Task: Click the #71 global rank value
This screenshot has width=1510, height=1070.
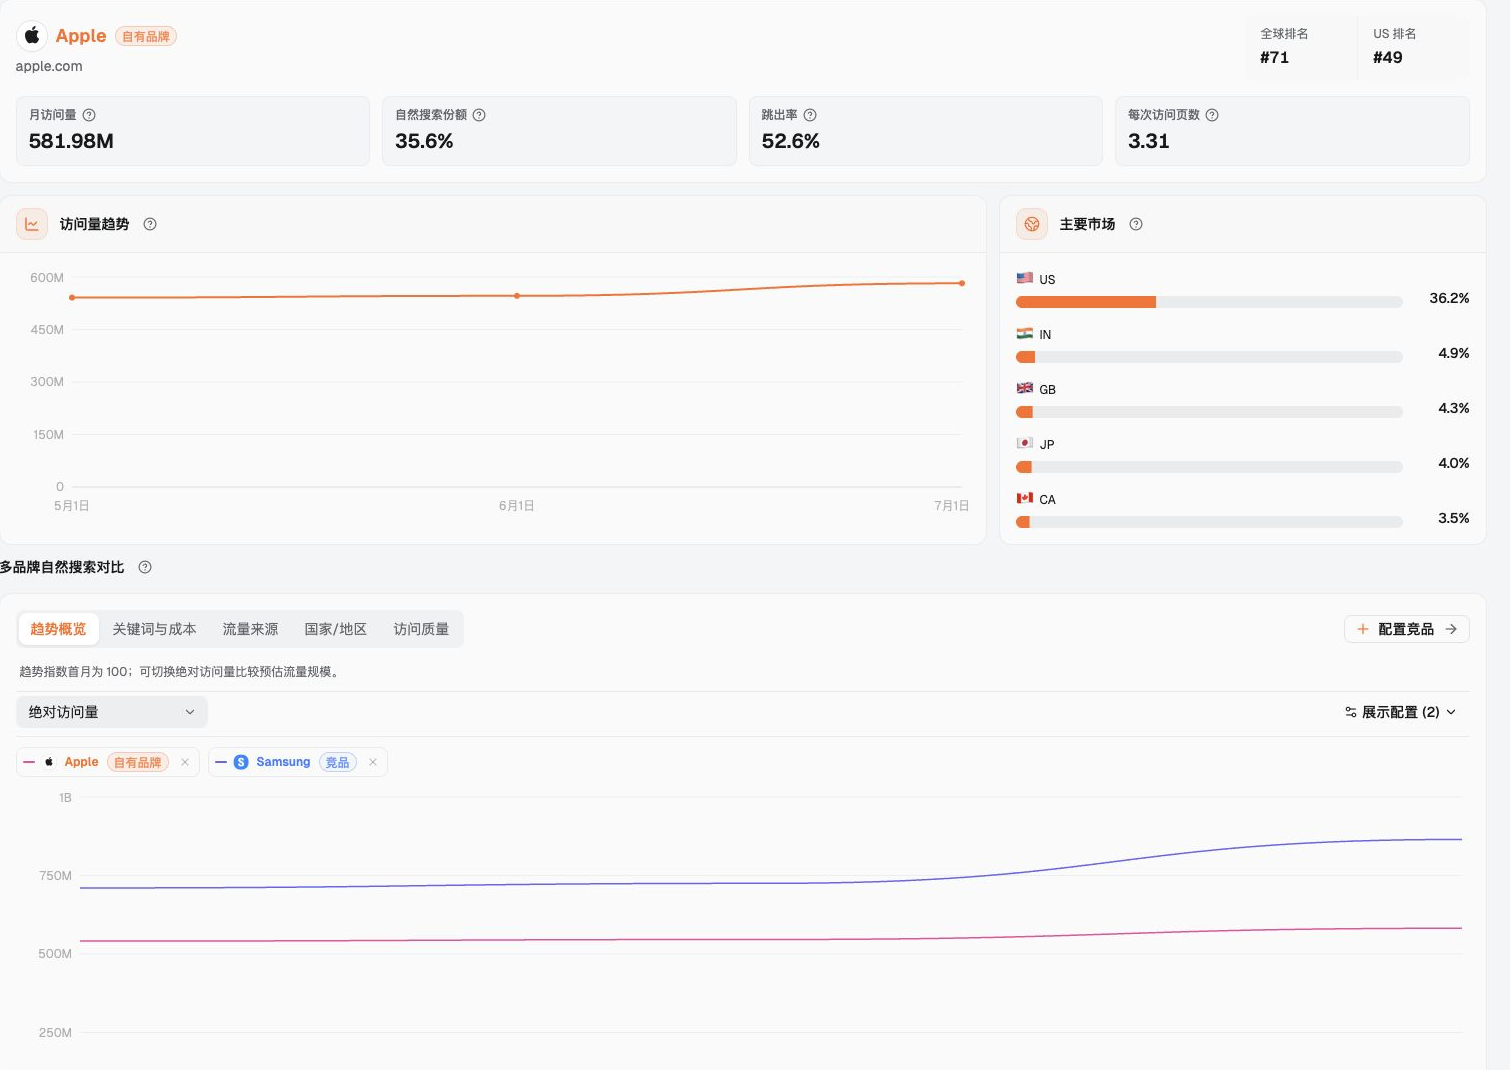Action: tap(1275, 57)
